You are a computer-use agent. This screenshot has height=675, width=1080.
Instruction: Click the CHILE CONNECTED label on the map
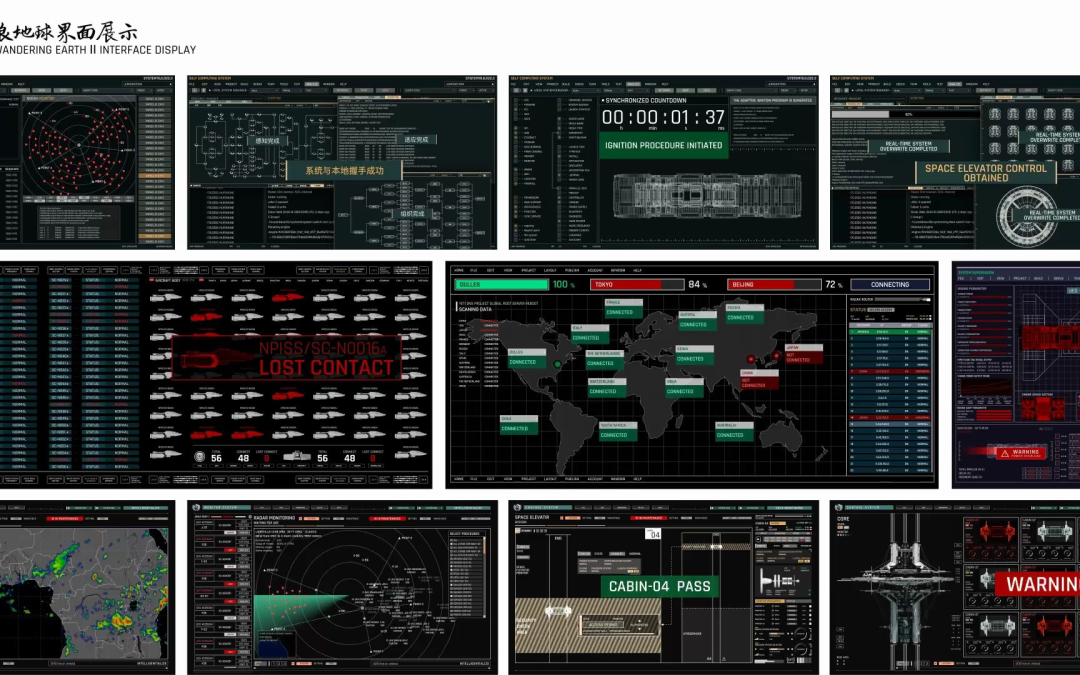519,425
